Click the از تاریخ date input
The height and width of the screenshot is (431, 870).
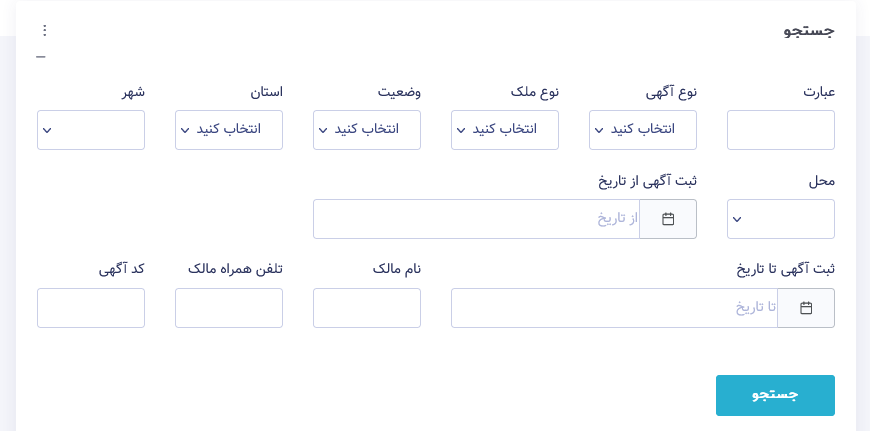(477, 219)
